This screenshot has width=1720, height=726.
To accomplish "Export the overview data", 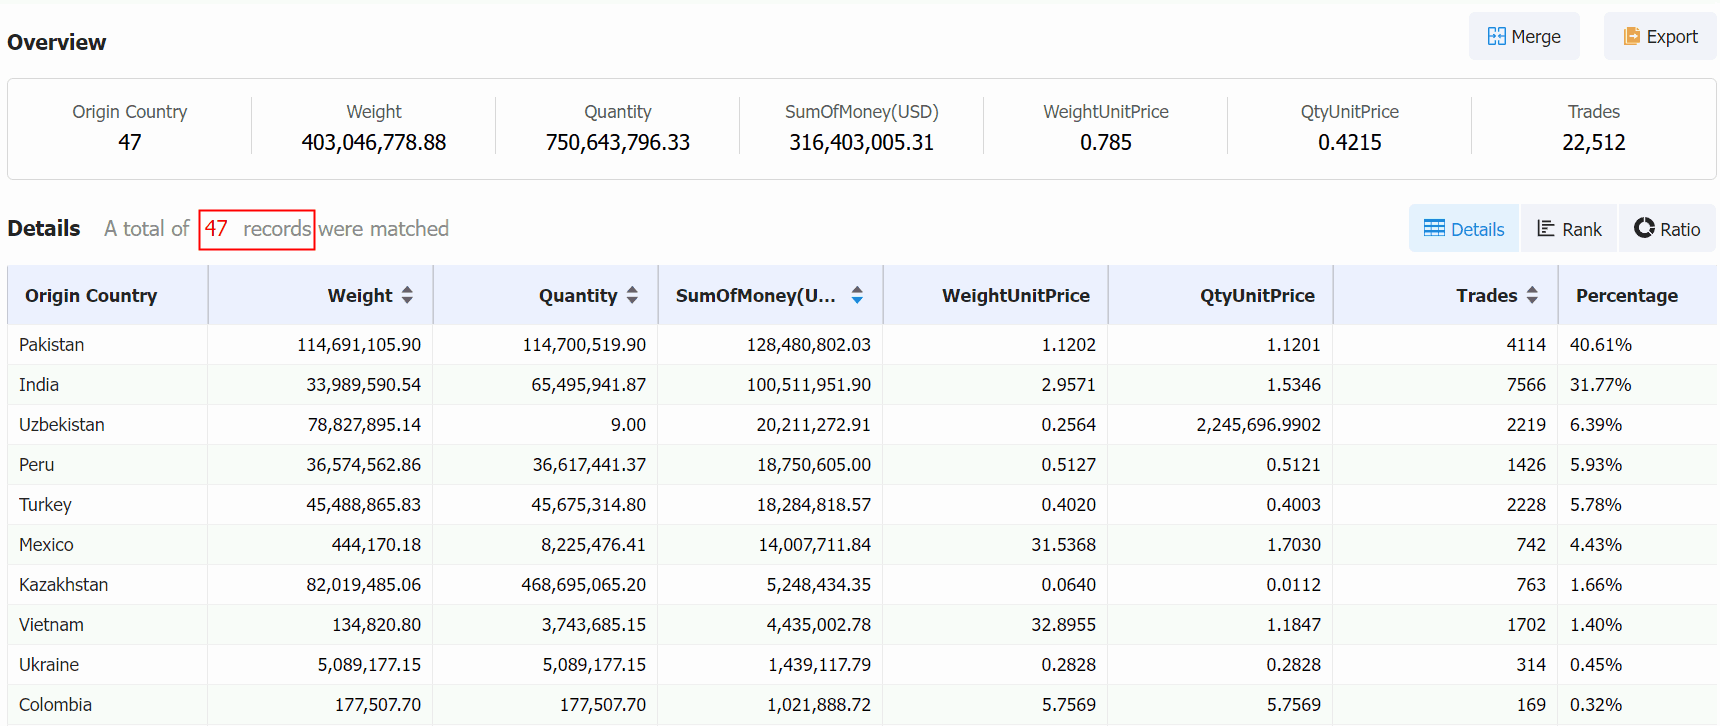I will coord(1660,37).
